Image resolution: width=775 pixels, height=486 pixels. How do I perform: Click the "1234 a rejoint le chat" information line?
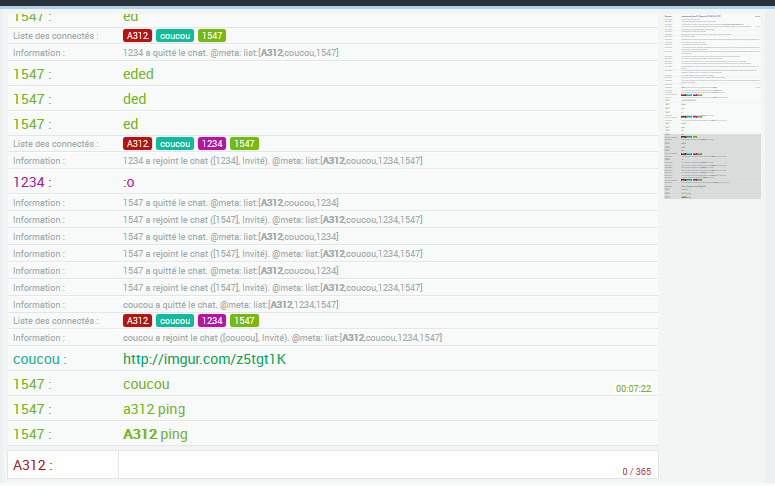coord(273,161)
